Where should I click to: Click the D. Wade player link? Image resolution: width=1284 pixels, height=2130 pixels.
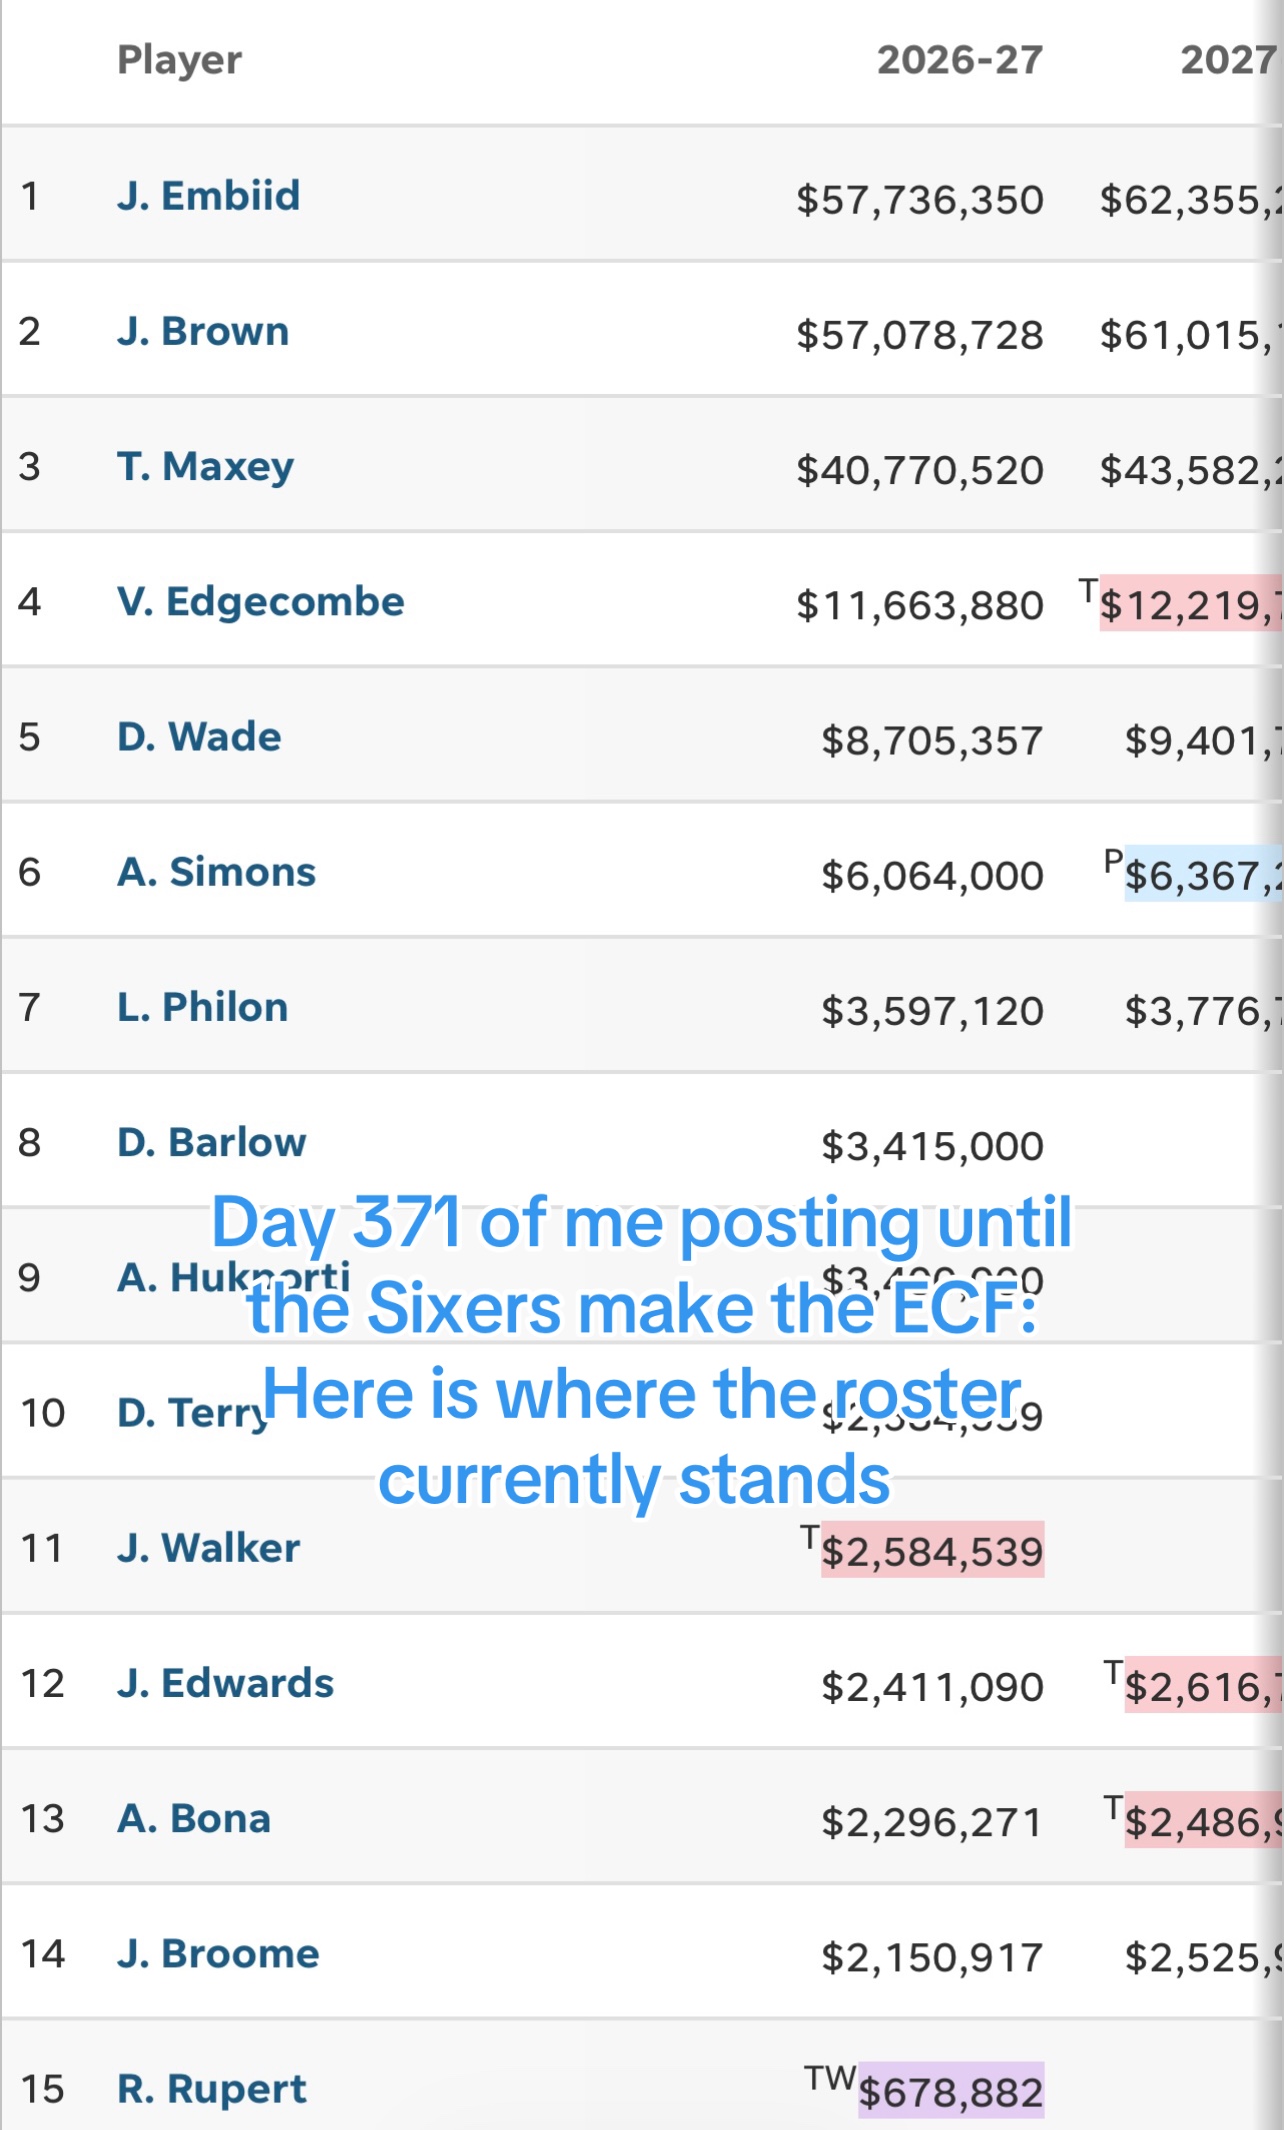tap(199, 737)
